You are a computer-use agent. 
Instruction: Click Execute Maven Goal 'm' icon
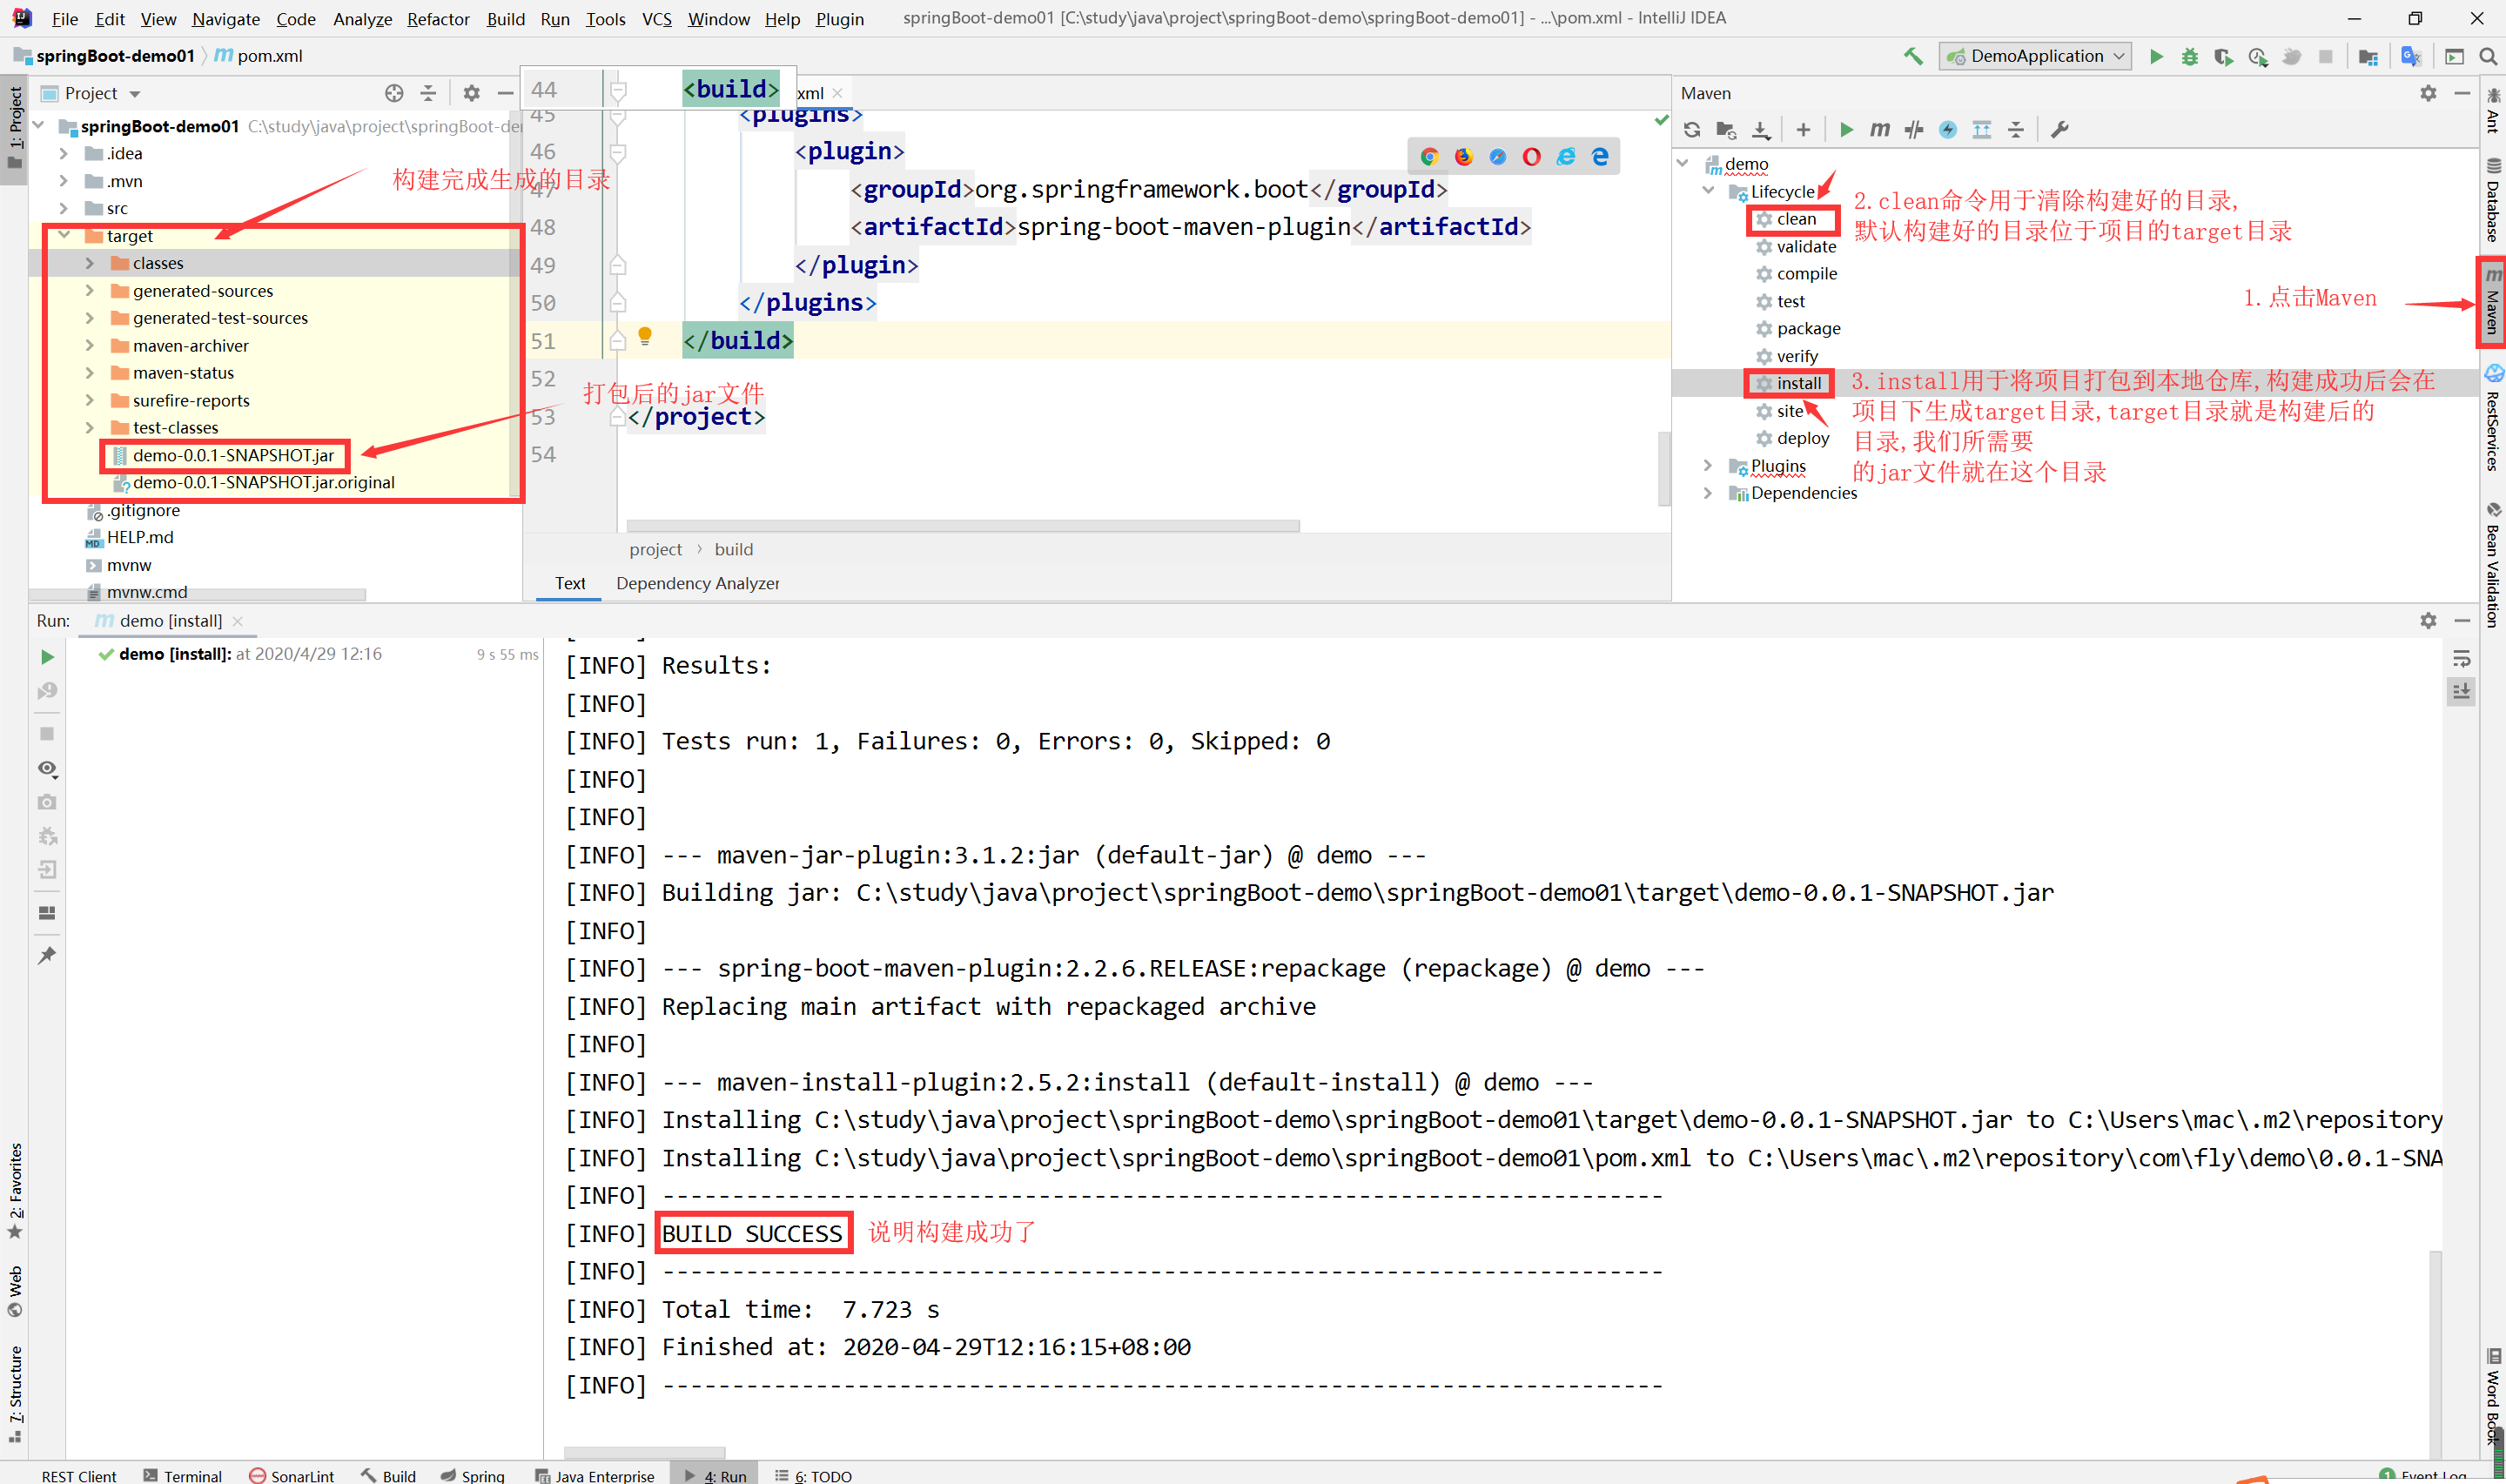point(1879,130)
